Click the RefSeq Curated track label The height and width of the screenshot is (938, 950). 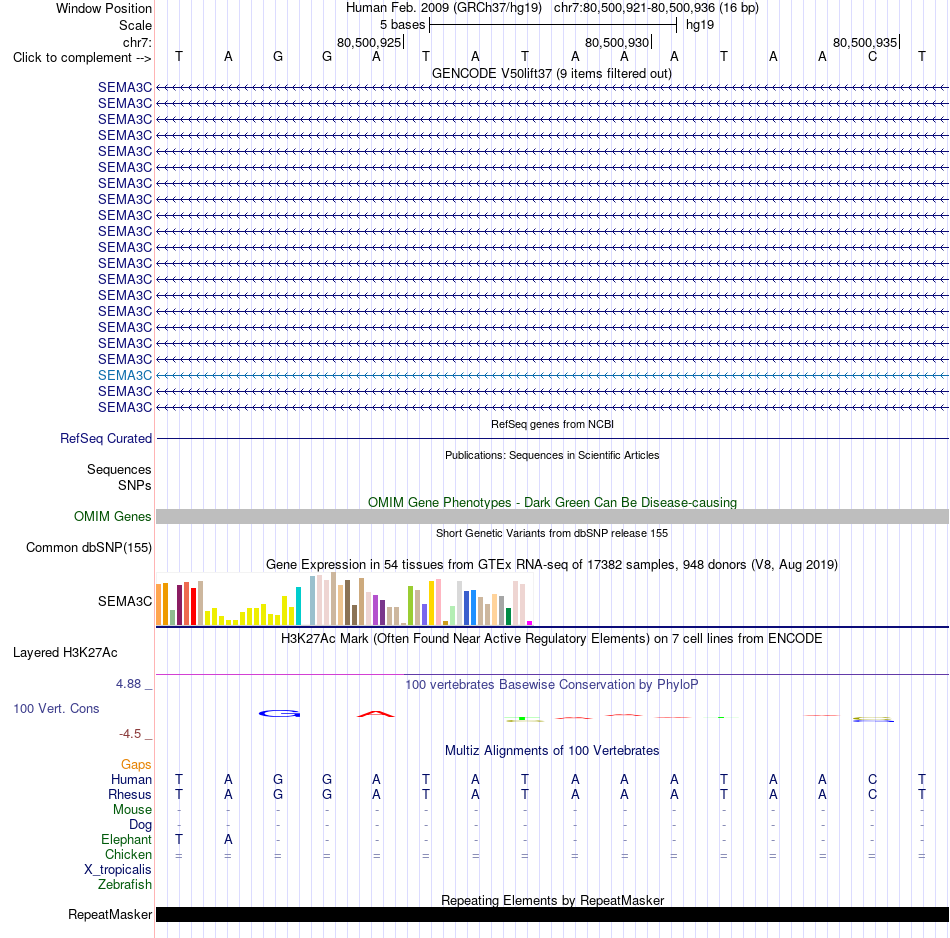[106, 438]
